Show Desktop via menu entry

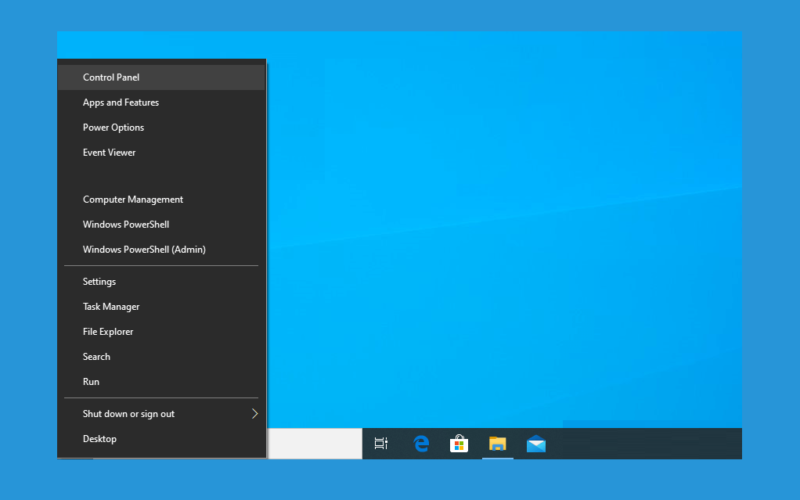pos(161,439)
